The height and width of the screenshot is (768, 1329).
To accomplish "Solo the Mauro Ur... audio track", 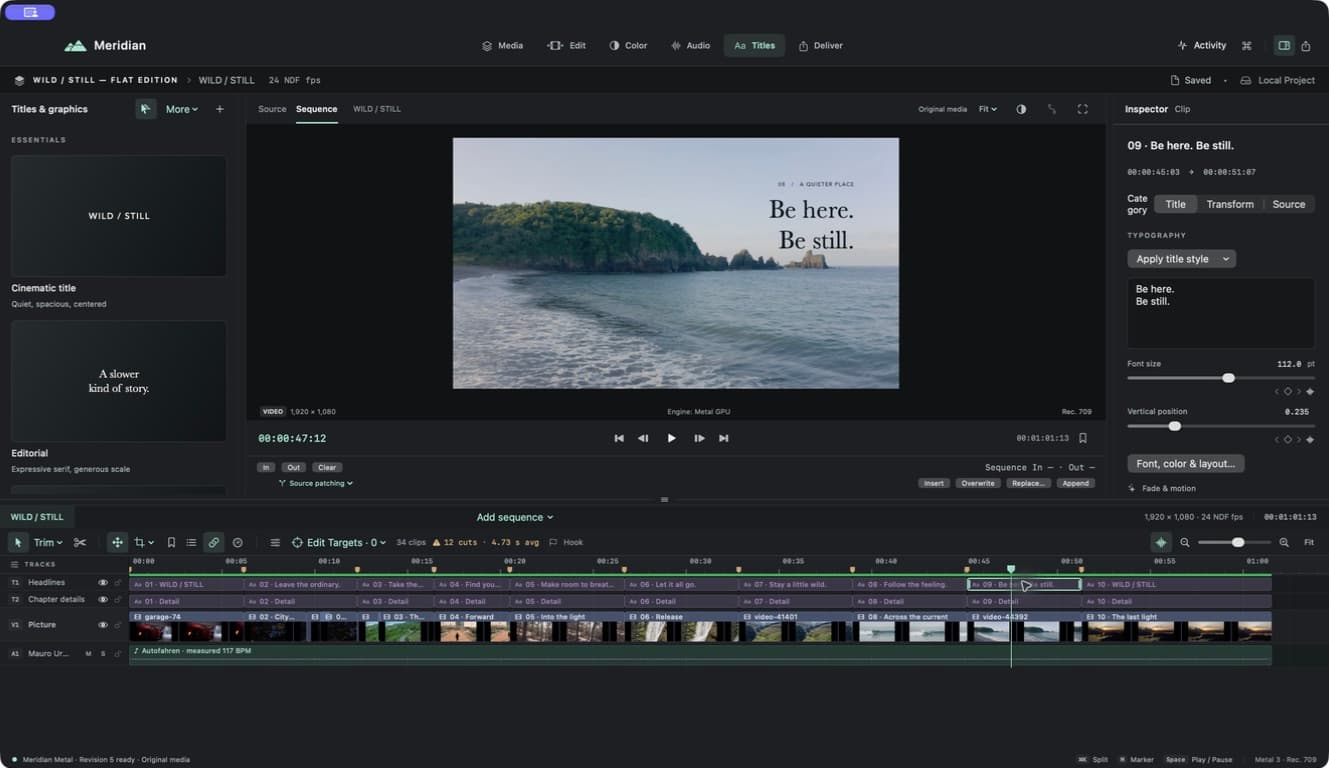I will [102, 653].
